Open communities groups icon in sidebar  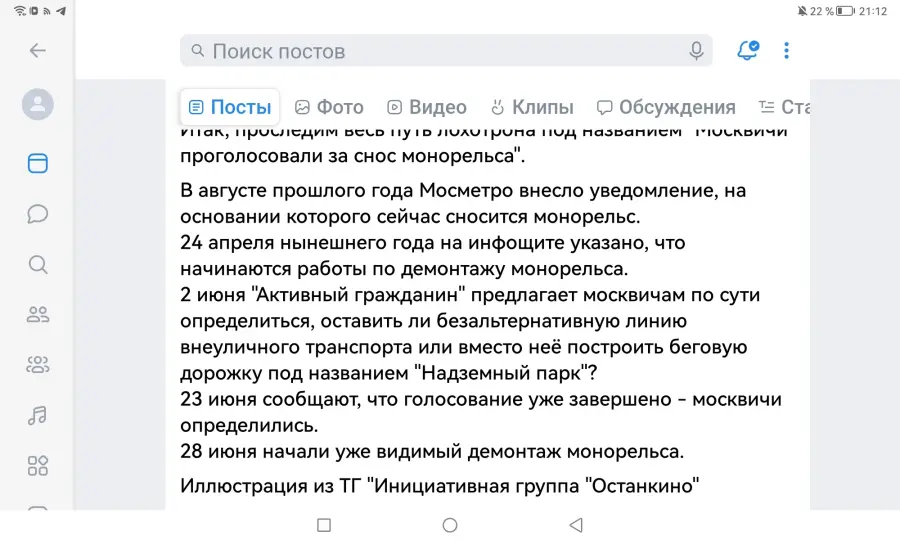pos(38,364)
